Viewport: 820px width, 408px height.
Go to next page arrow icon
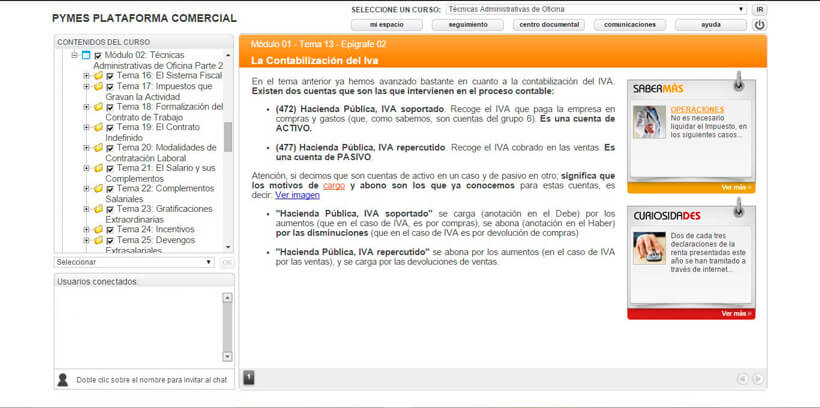click(x=757, y=379)
